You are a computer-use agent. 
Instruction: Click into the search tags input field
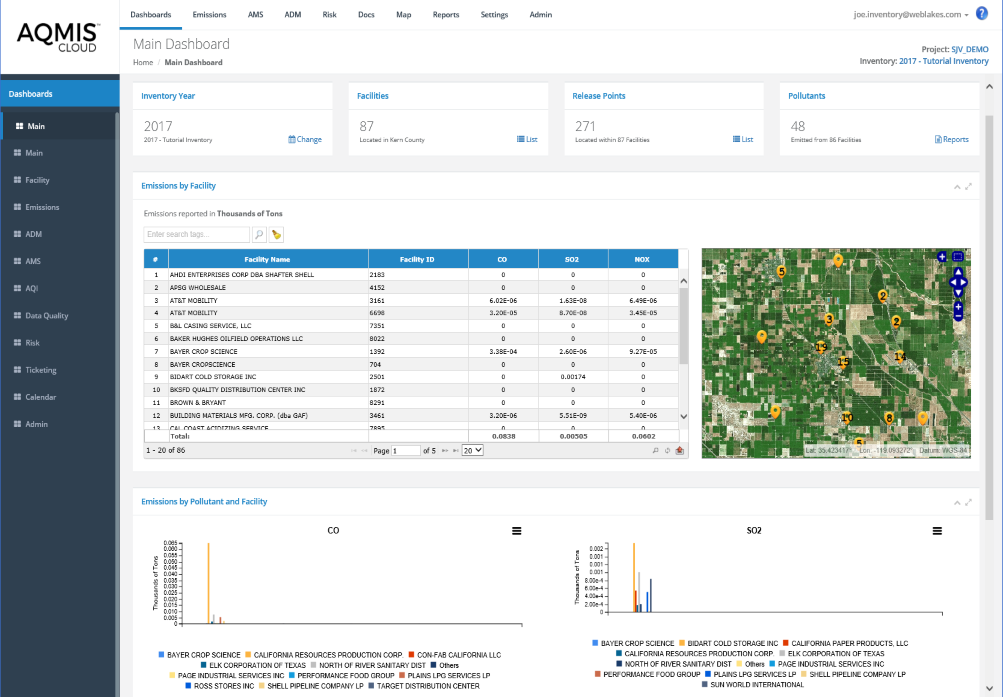[196, 235]
